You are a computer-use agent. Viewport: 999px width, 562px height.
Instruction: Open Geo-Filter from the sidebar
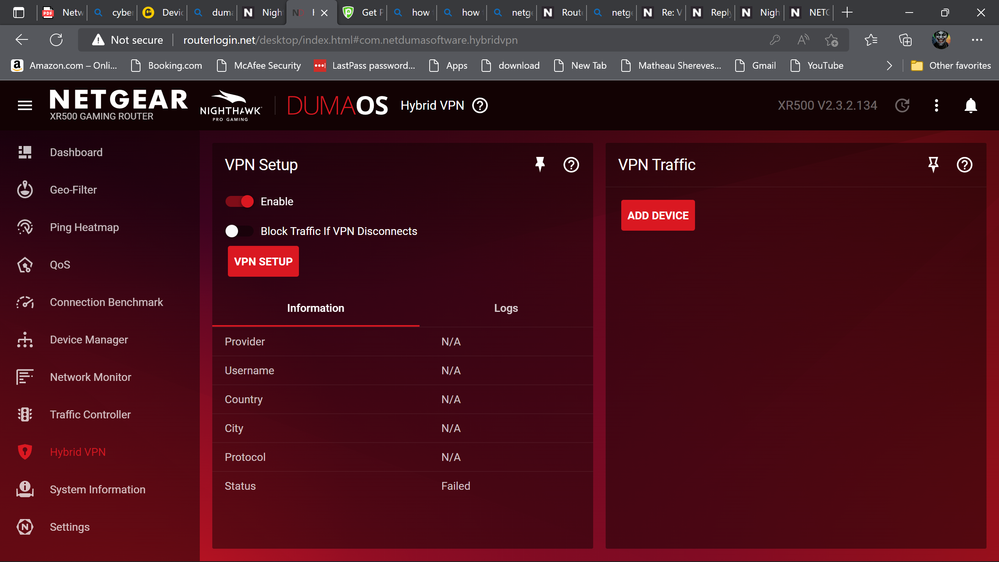[x=73, y=190]
